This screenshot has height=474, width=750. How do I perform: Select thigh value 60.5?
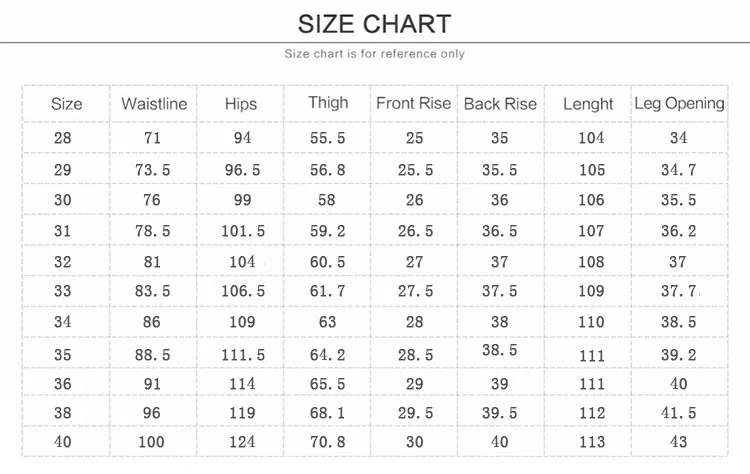coord(327,262)
